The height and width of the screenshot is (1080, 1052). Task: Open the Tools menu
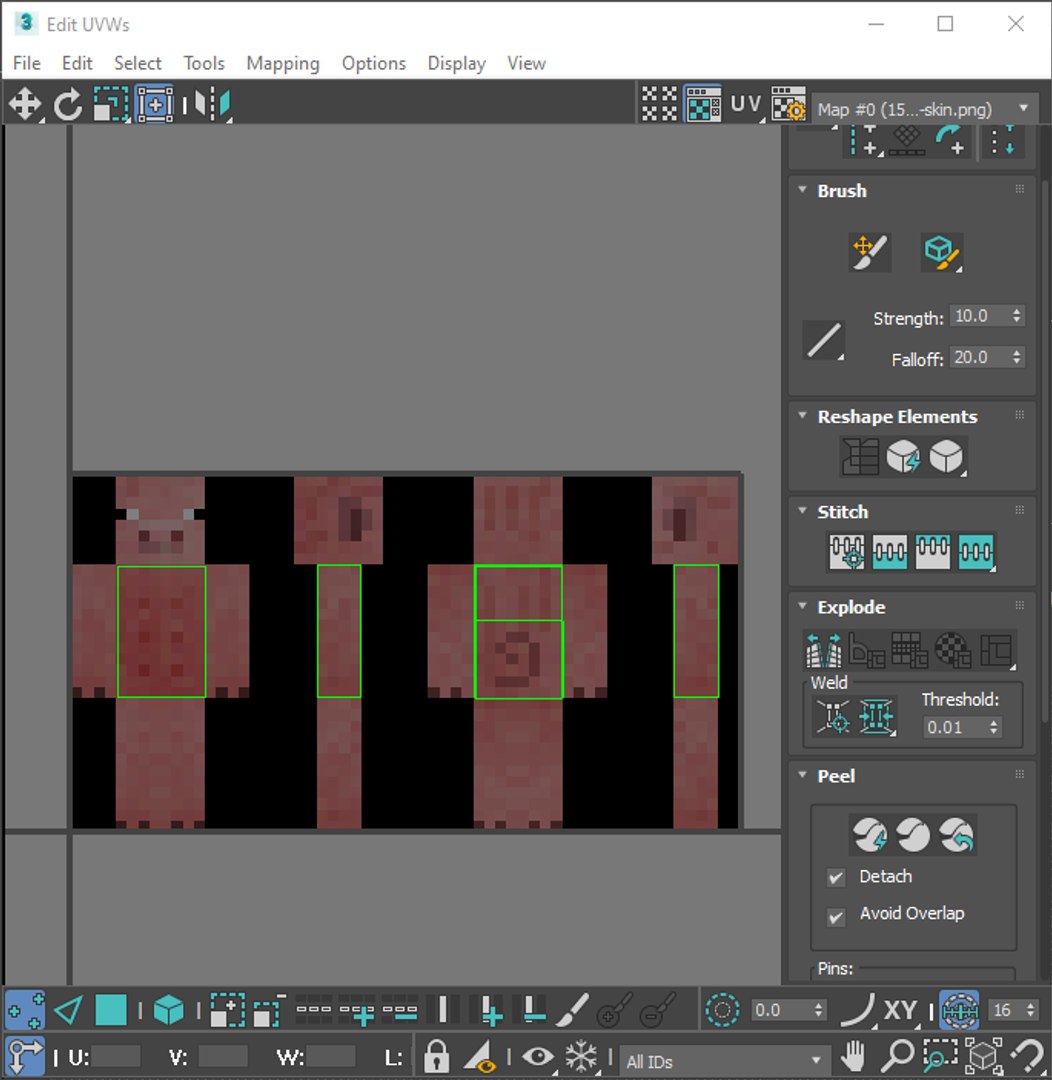[x=204, y=63]
